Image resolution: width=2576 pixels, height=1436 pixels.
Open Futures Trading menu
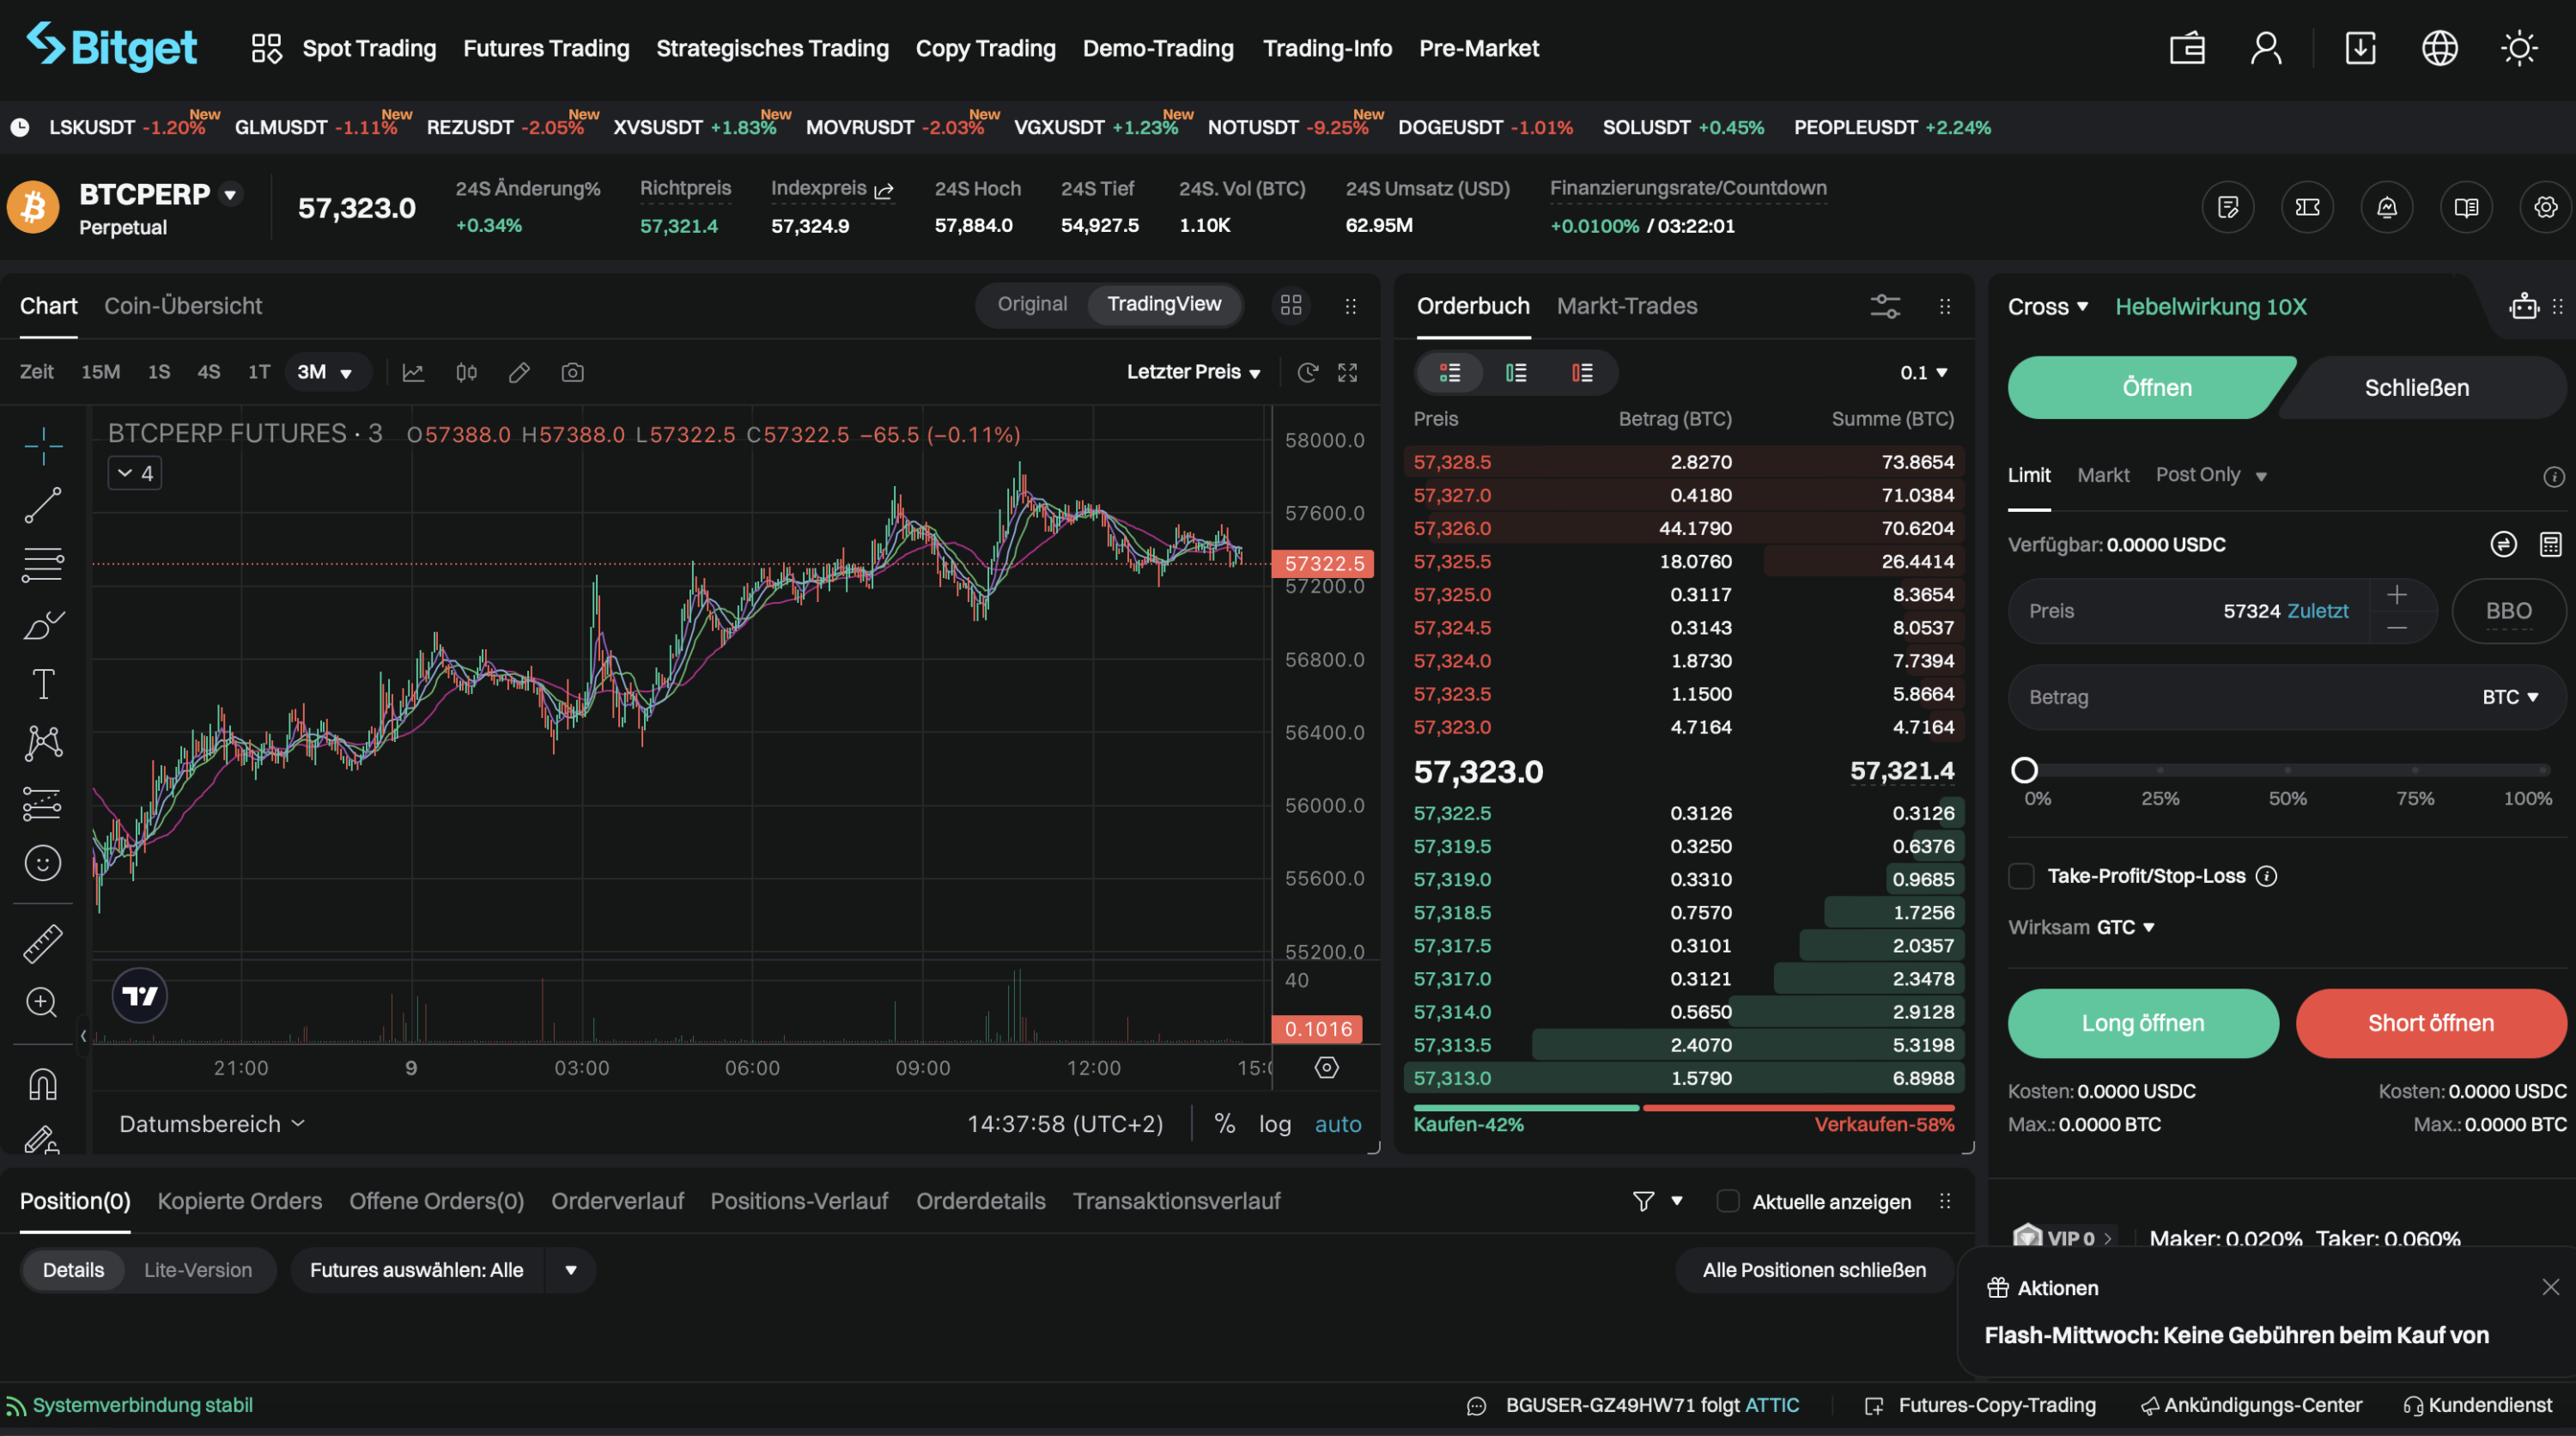click(546, 48)
